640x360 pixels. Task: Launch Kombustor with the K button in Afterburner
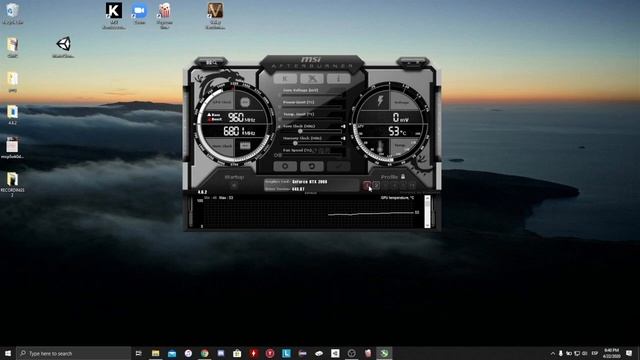[x=285, y=78]
